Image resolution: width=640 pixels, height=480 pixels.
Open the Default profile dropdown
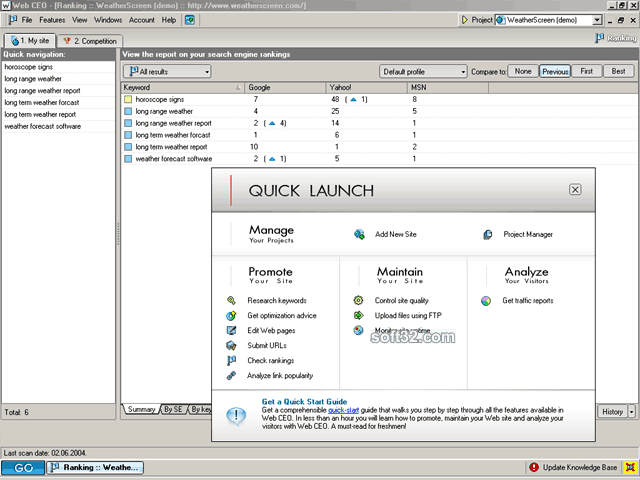(423, 71)
